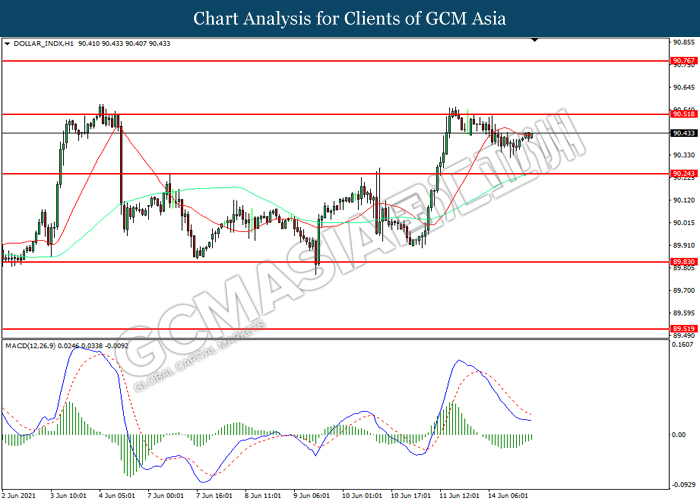Click the chart shift marker triangle at top
The width and height of the screenshot is (700, 500).
click(535, 41)
